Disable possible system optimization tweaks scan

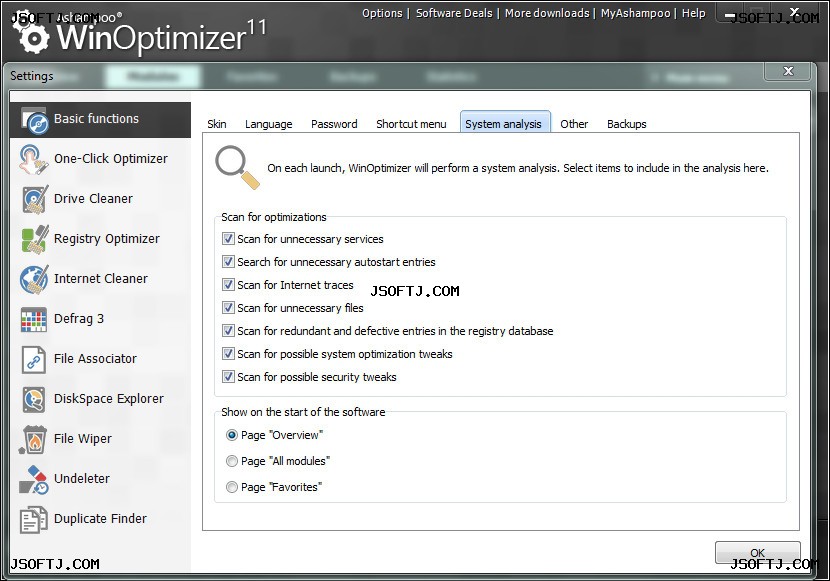click(x=228, y=353)
